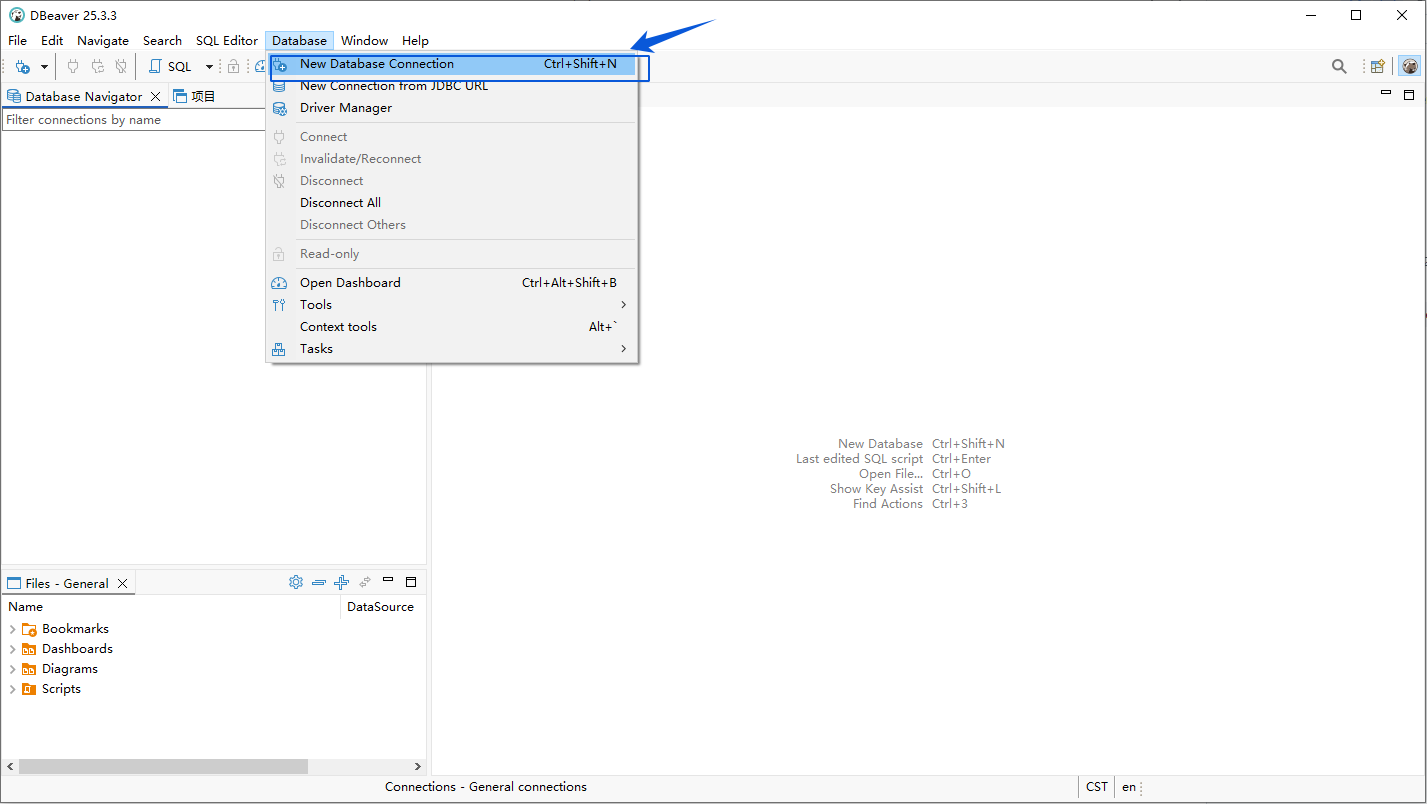Close the Files - General tab
The width and height of the screenshot is (1427, 804).
tap(123, 584)
